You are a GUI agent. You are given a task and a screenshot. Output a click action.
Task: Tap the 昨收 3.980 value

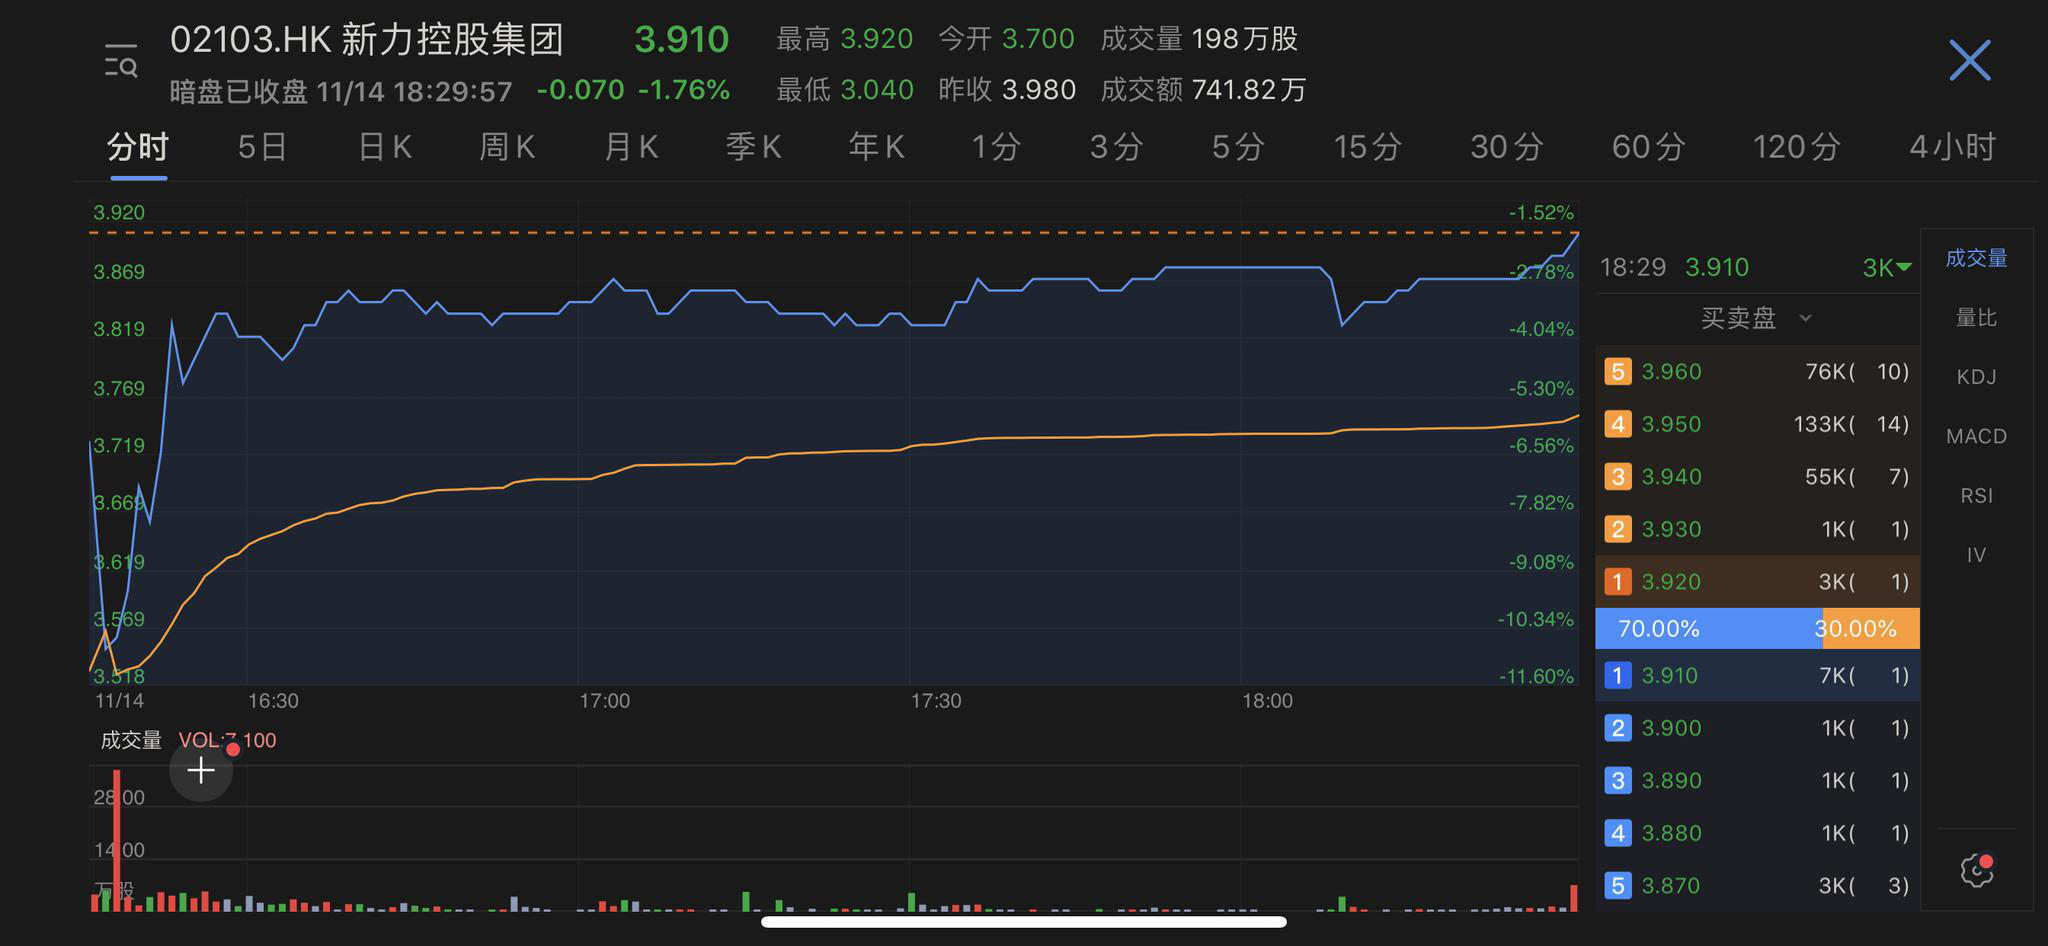pyautogui.click(x=1006, y=90)
